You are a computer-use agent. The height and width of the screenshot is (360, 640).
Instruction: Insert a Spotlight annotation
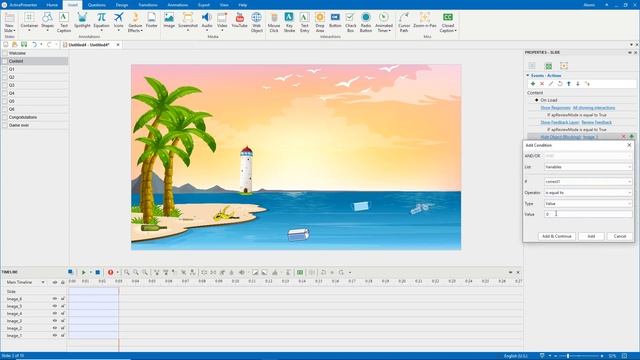pyautogui.click(x=82, y=21)
